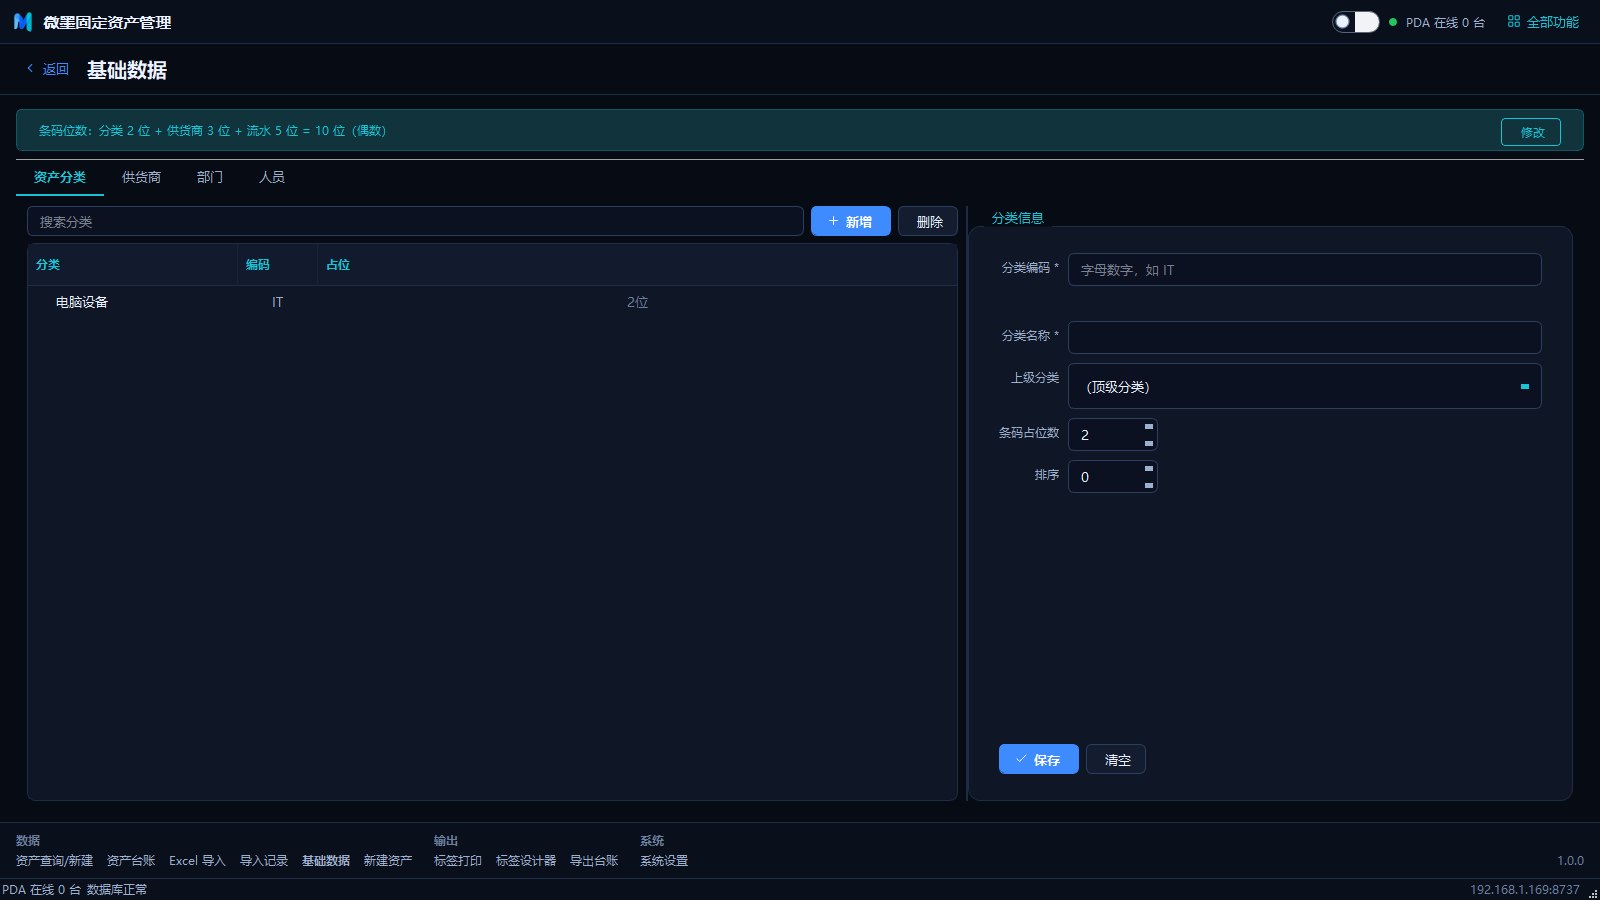The height and width of the screenshot is (900, 1600).
Task: Toggle the theme switch in the header
Action: [x=1356, y=22]
